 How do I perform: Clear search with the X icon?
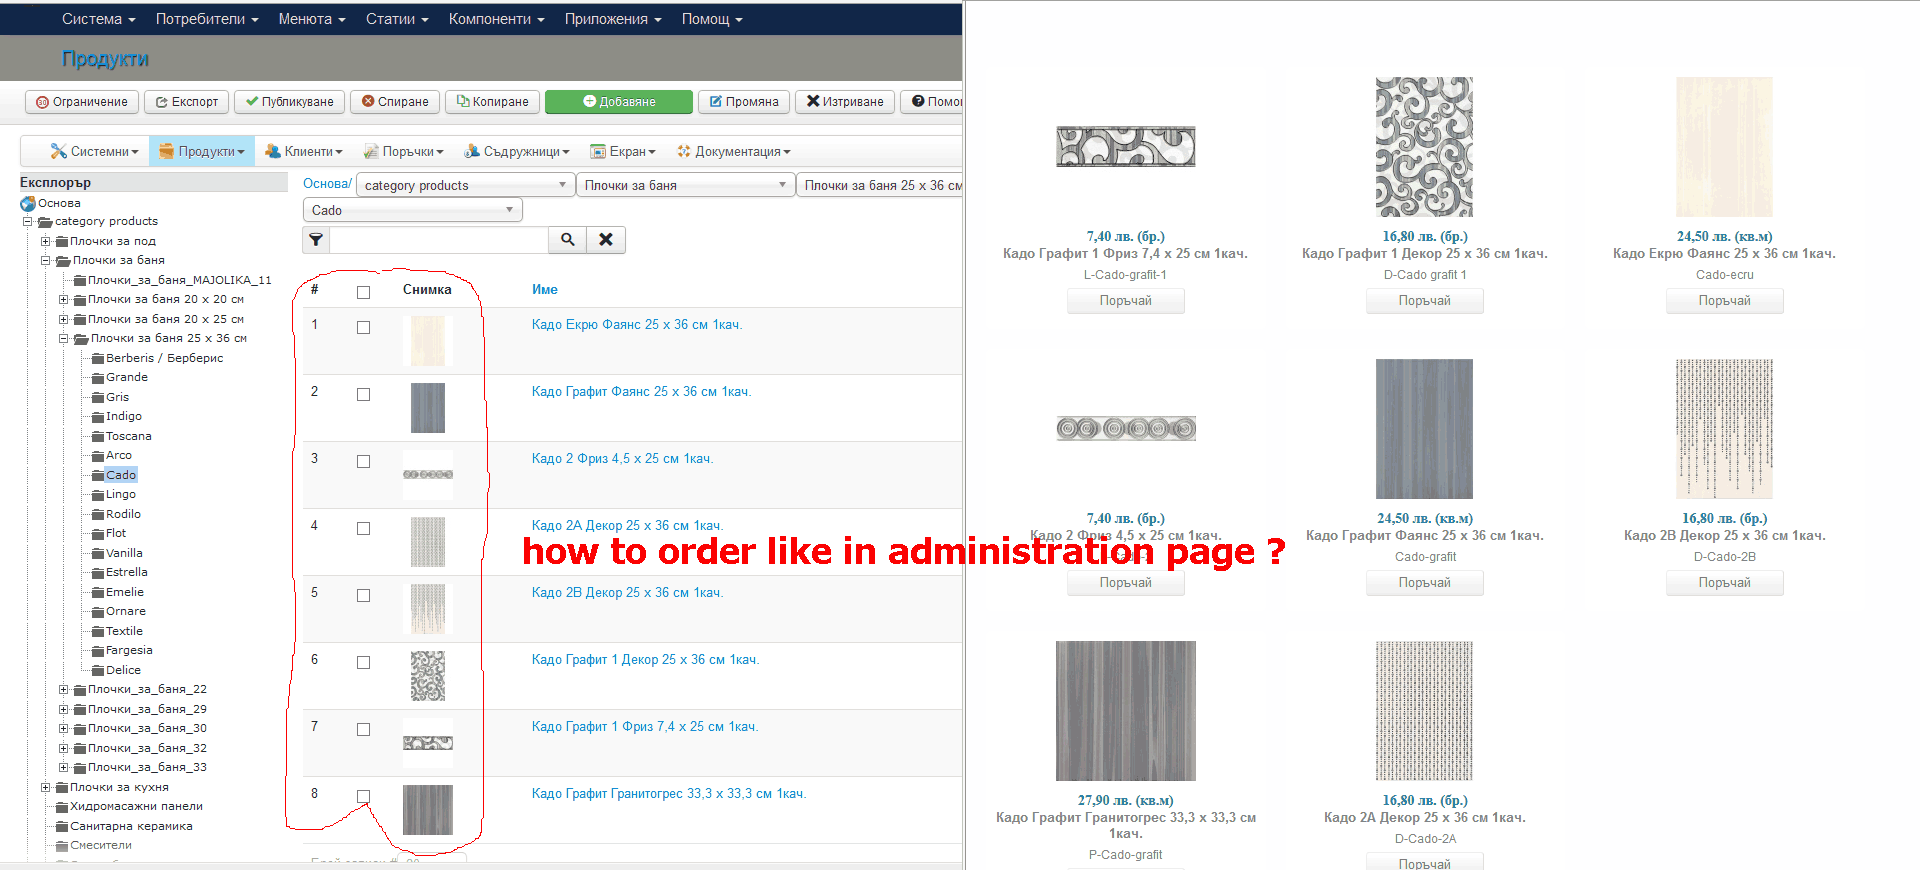[606, 240]
